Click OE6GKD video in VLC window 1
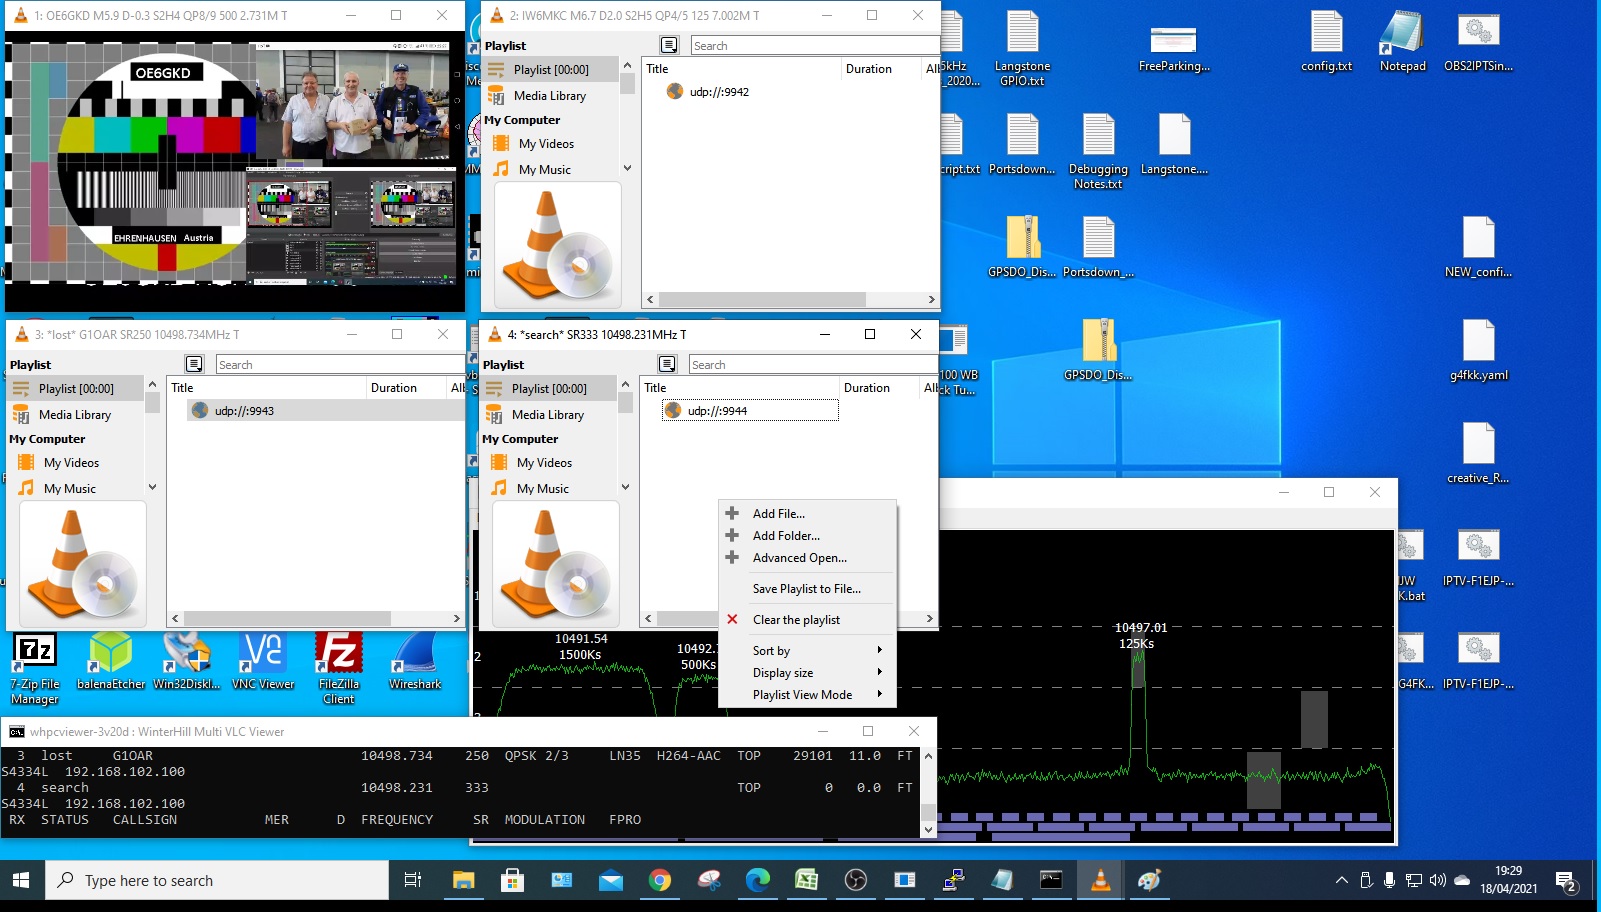This screenshot has width=1601, height=912. click(x=235, y=172)
